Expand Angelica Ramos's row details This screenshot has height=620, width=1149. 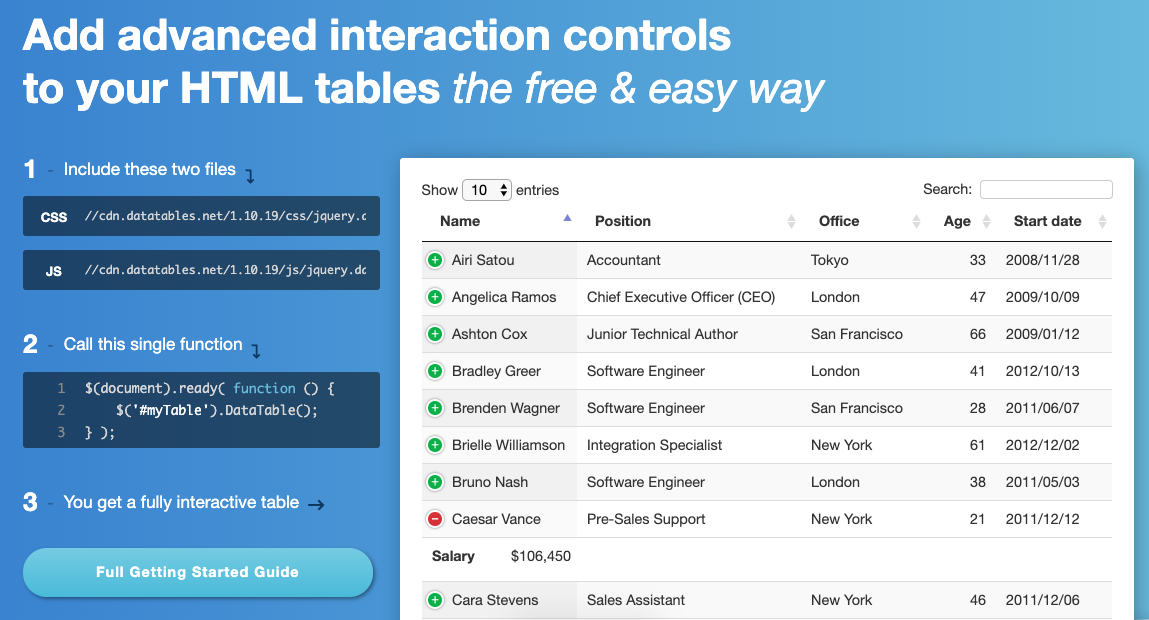(x=435, y=296)
